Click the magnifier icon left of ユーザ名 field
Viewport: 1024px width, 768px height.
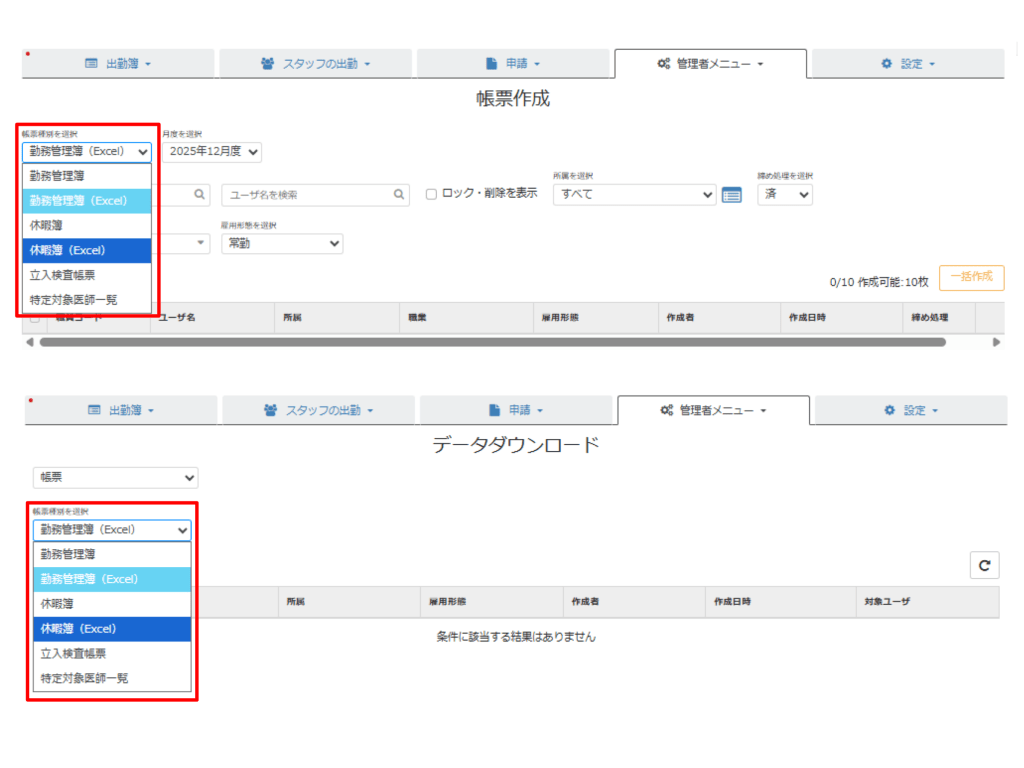point(200,195)
